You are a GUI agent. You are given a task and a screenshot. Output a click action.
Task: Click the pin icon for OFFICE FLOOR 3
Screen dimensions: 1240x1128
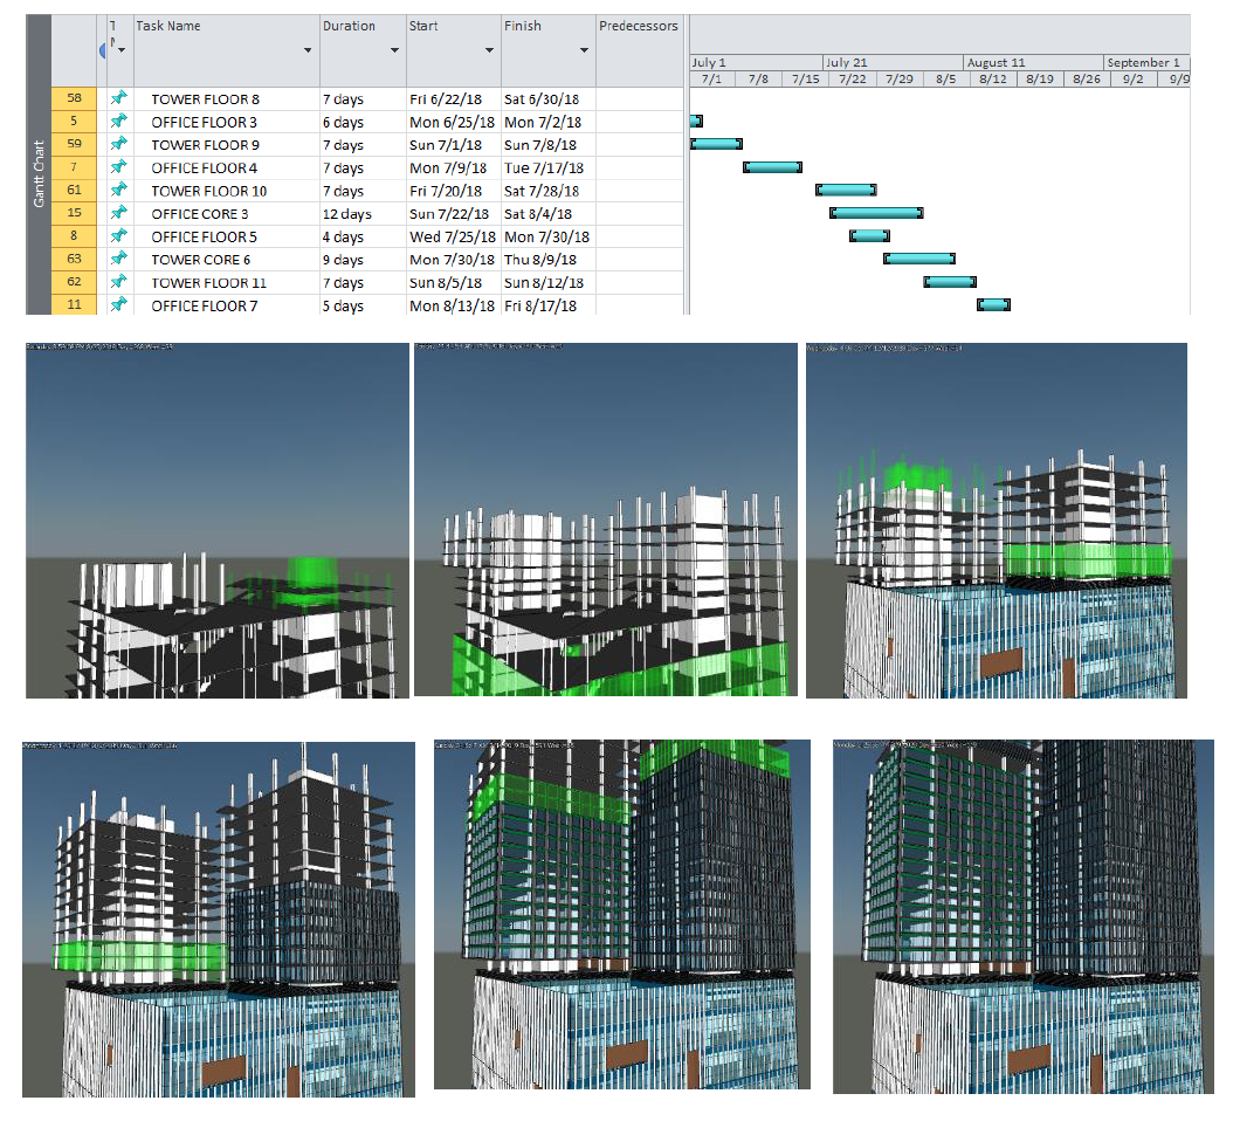(x=122, y=122)
